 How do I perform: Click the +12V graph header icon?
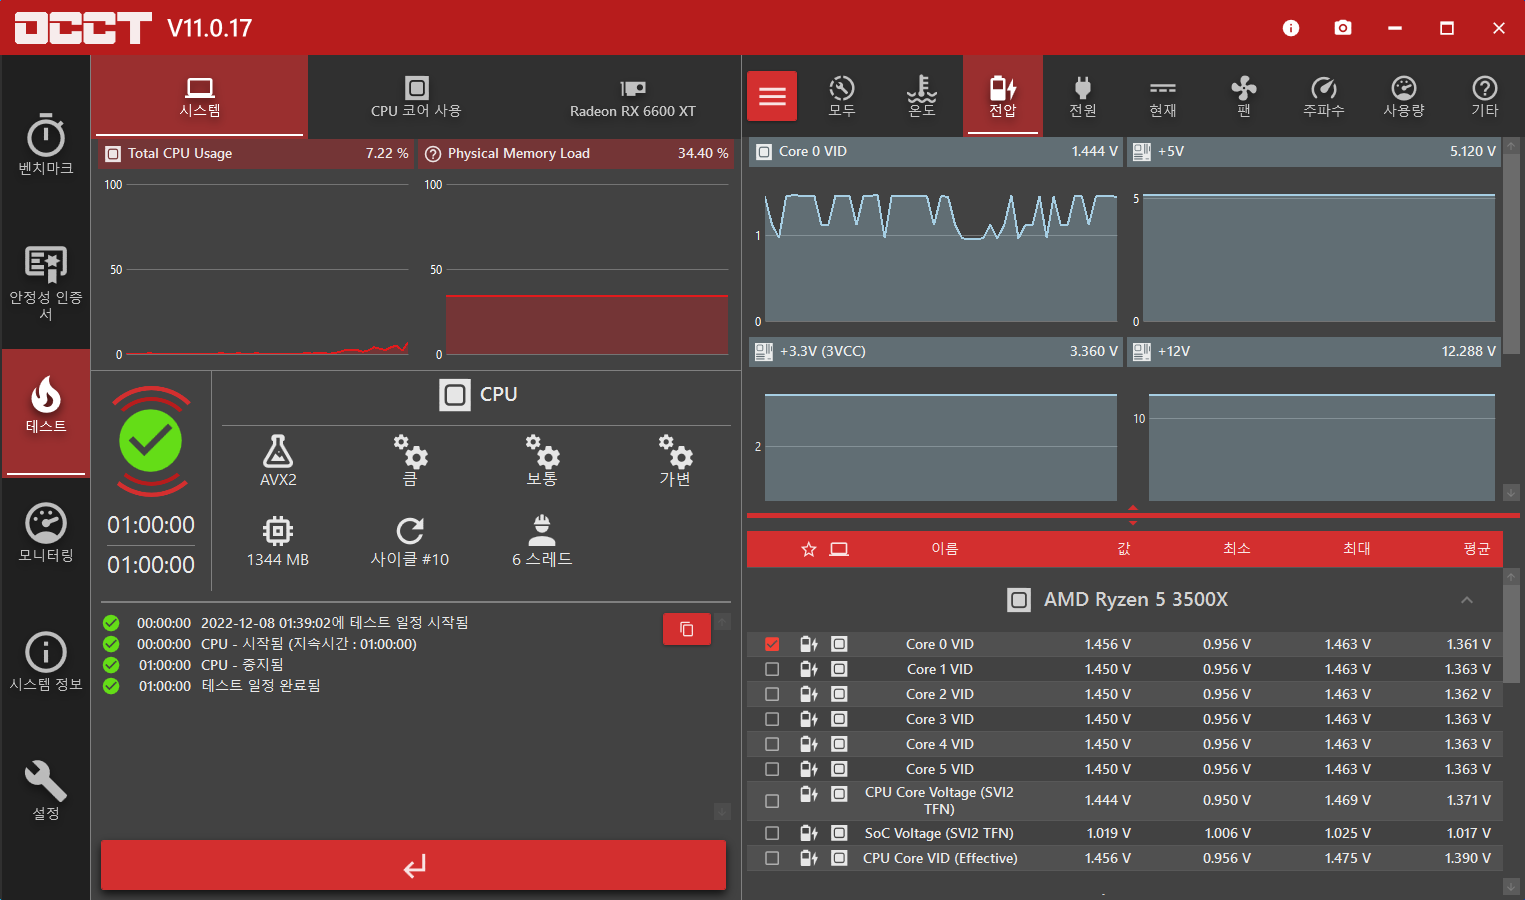tap(1142, 352)
